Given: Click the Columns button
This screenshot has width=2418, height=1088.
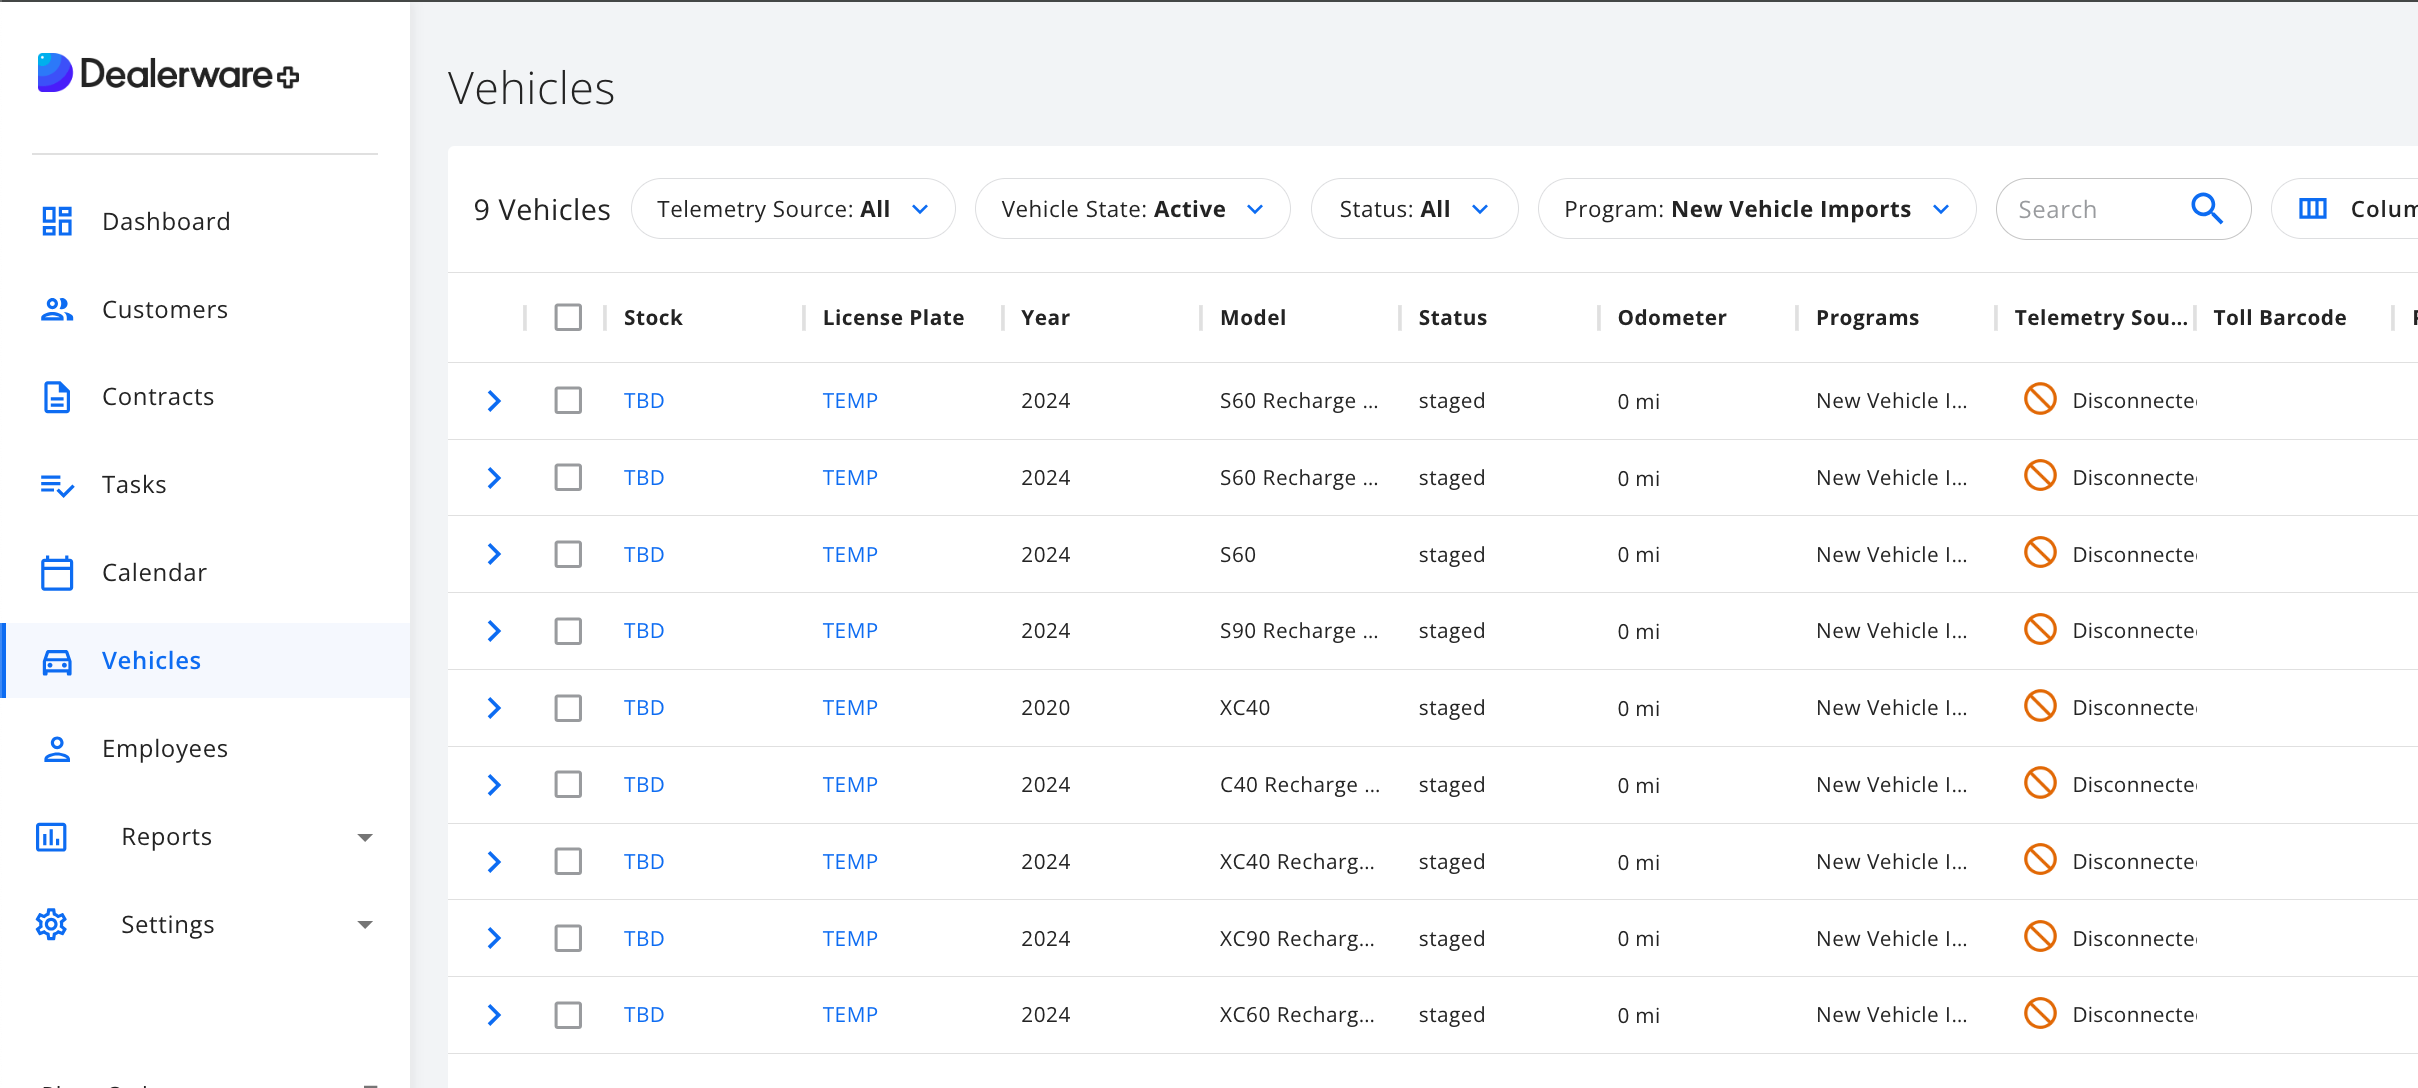Looking at the screenshot, I should (x=2345, y=209).
